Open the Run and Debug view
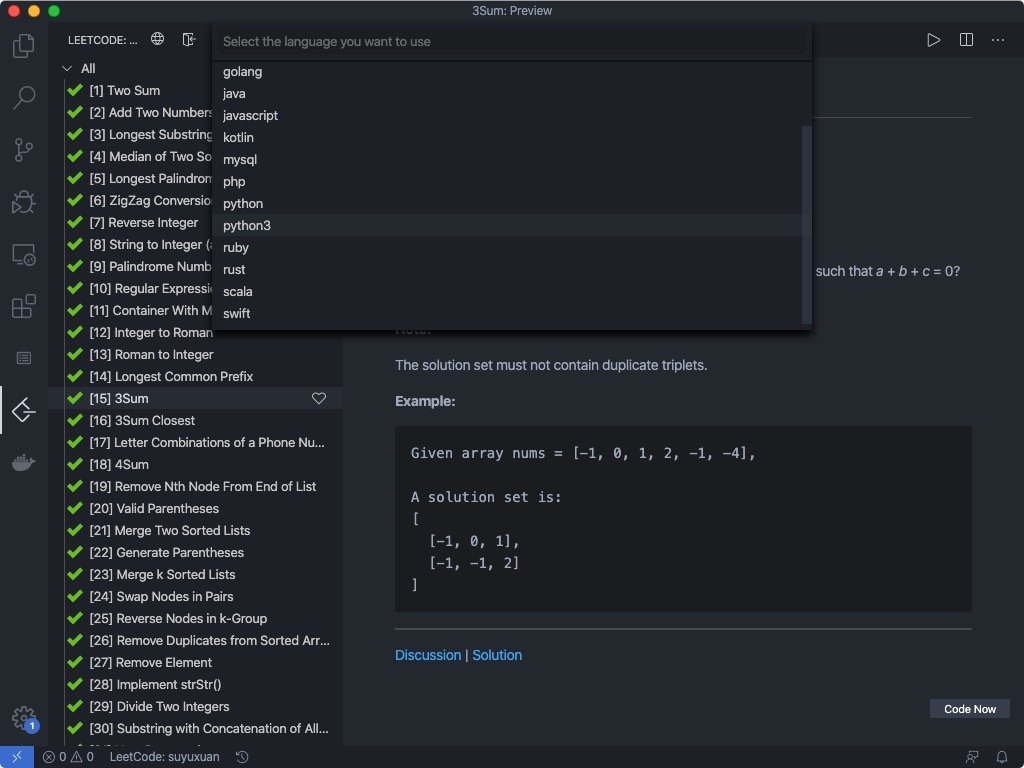 click(x=24, y=202)
